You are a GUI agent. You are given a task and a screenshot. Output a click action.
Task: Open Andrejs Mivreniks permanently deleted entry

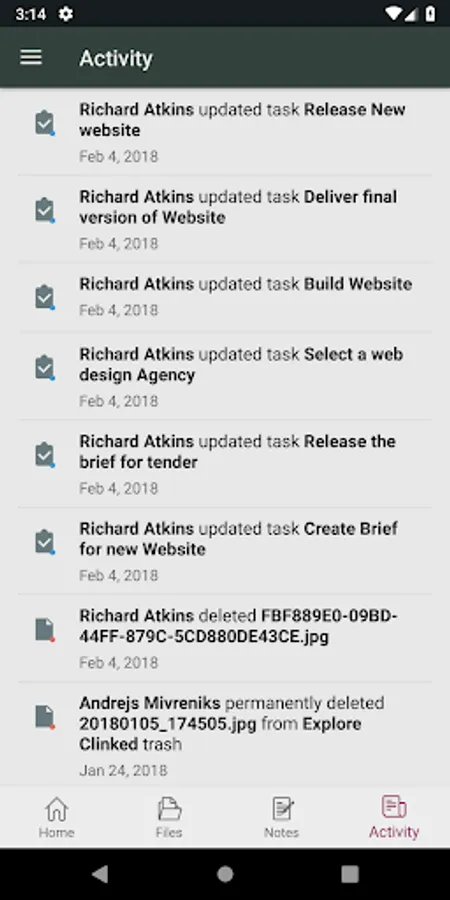pyautogui.click(x=225, y=735)
